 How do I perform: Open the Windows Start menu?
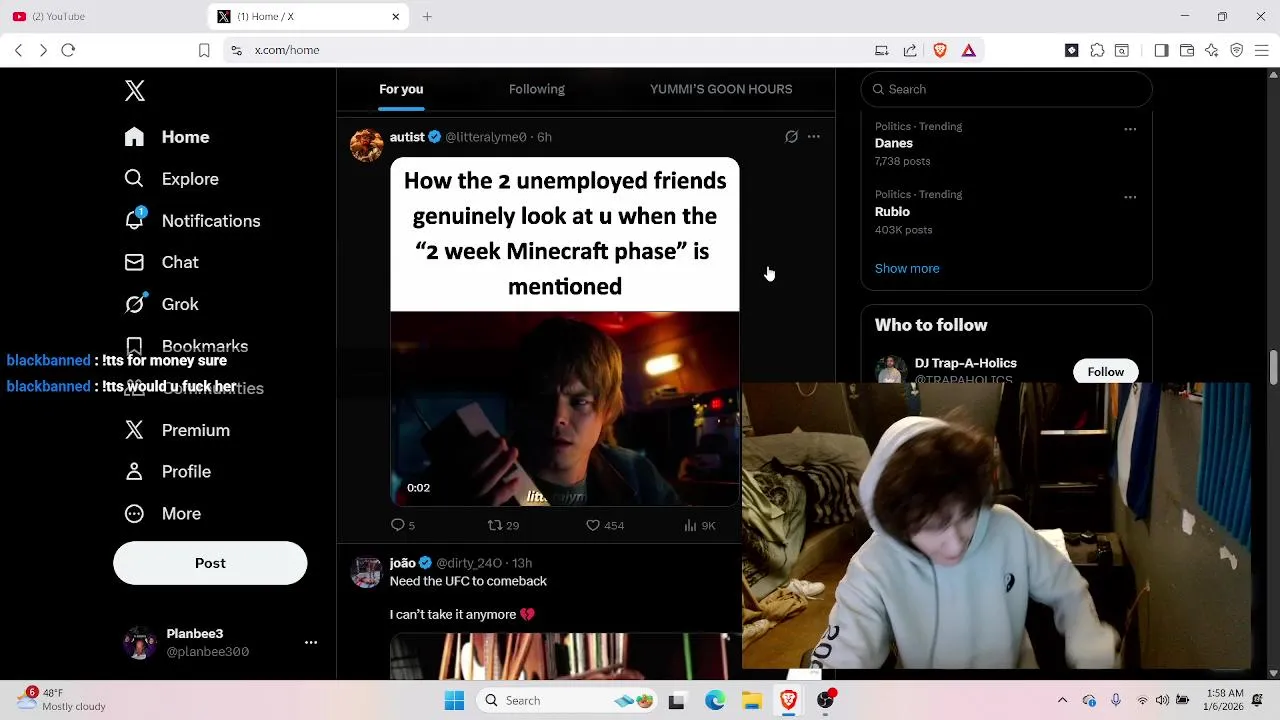[x=454, y=701]
